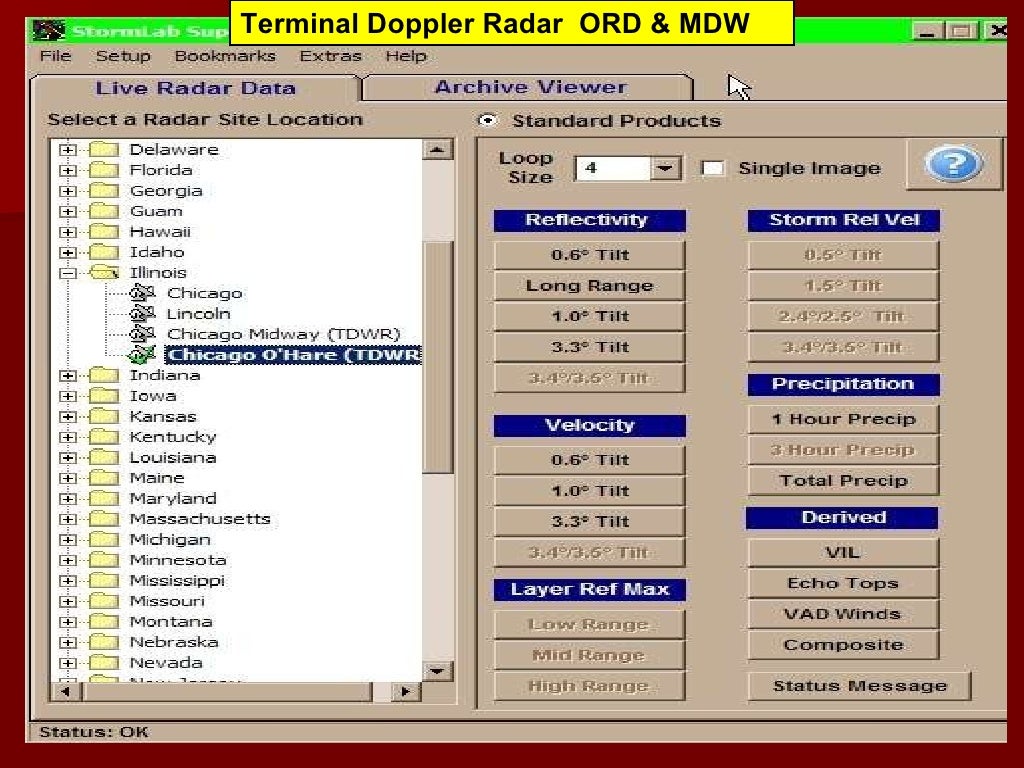Click the horizontal scroll right arrow
Screen dimensions: 1024x768
pos(406,691)
